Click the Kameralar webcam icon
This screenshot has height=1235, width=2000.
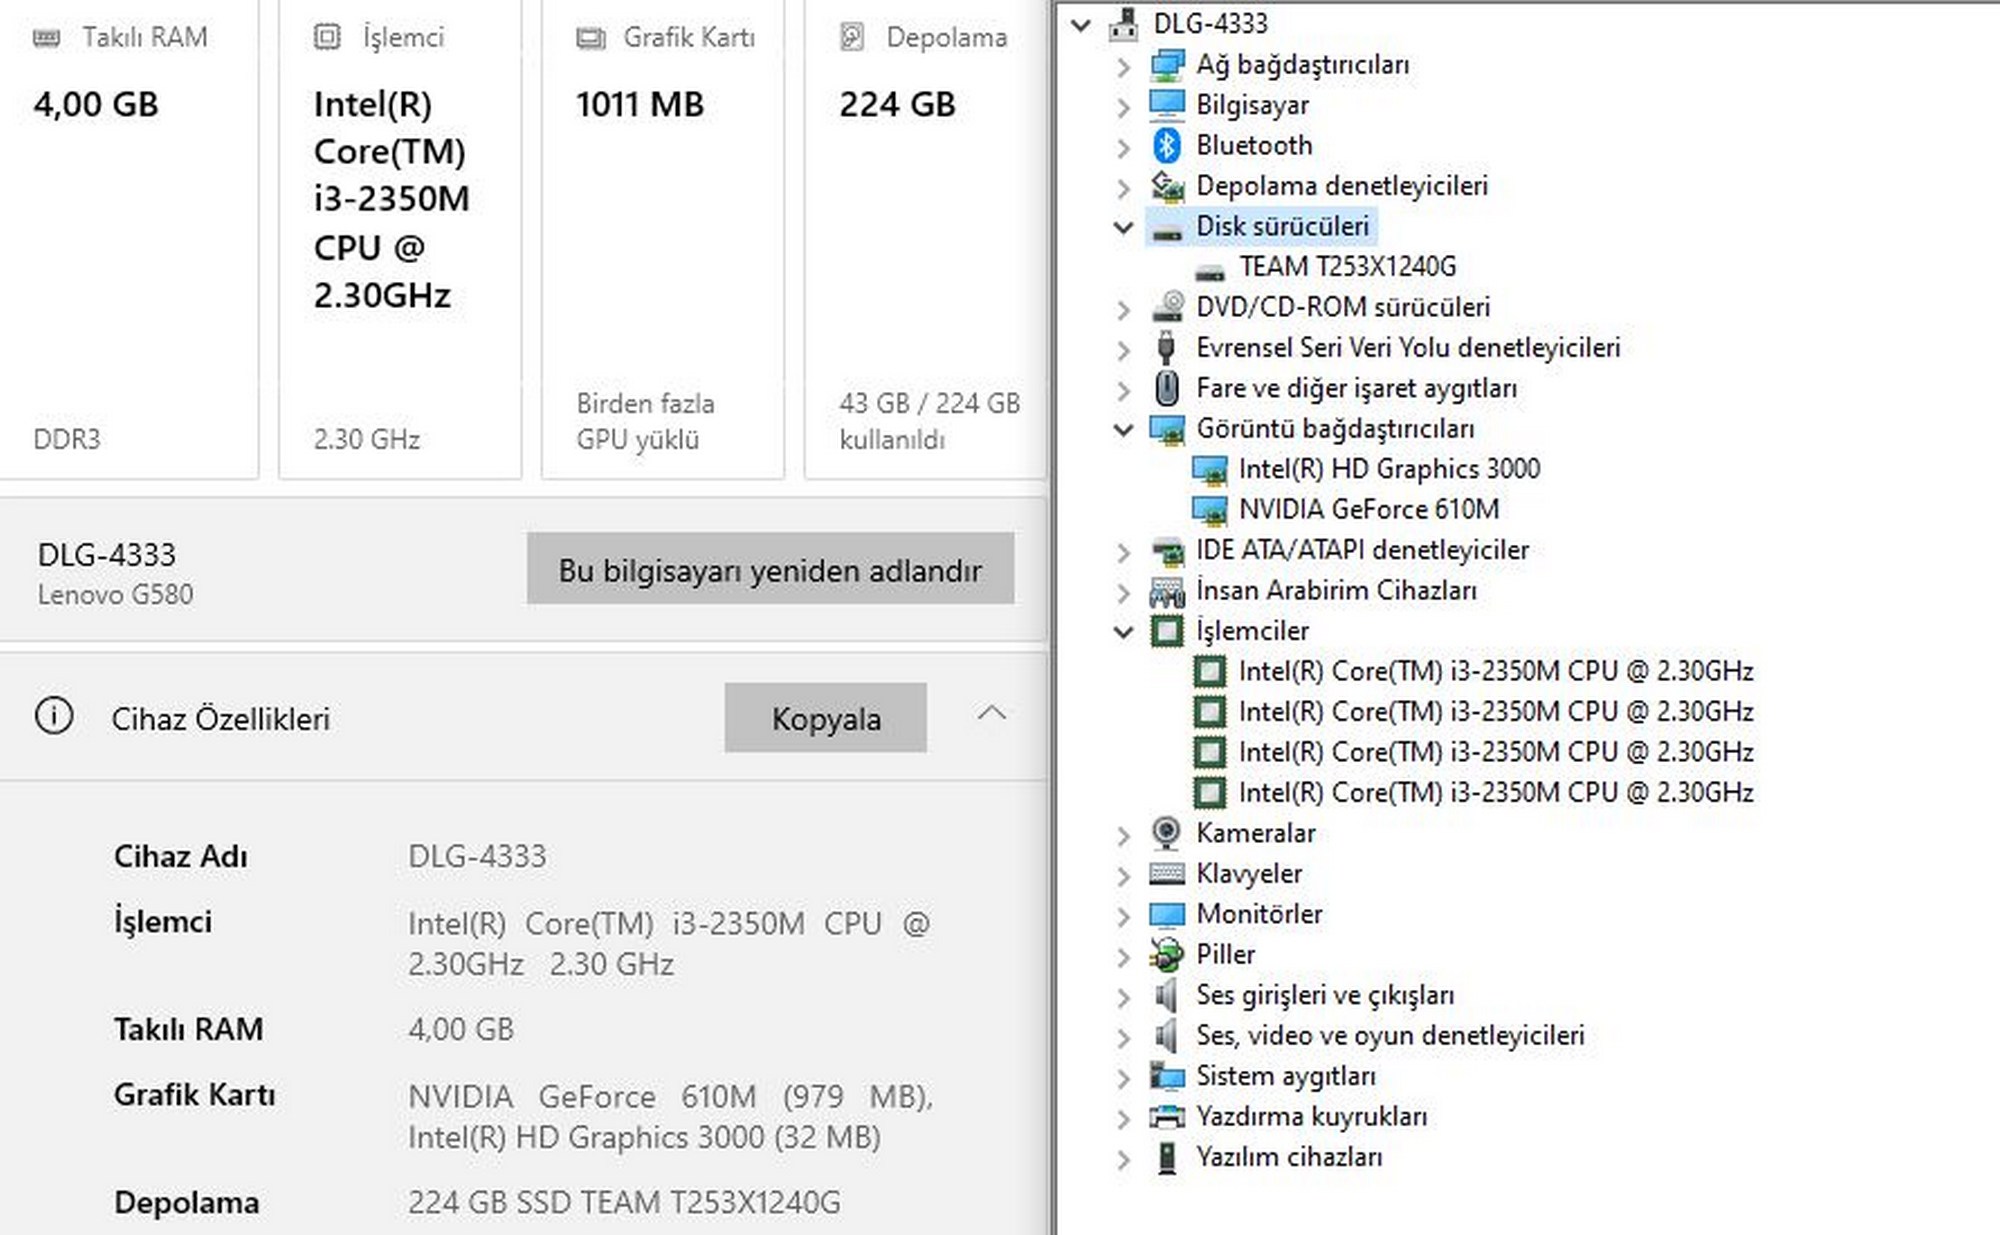coord(1166,833)
